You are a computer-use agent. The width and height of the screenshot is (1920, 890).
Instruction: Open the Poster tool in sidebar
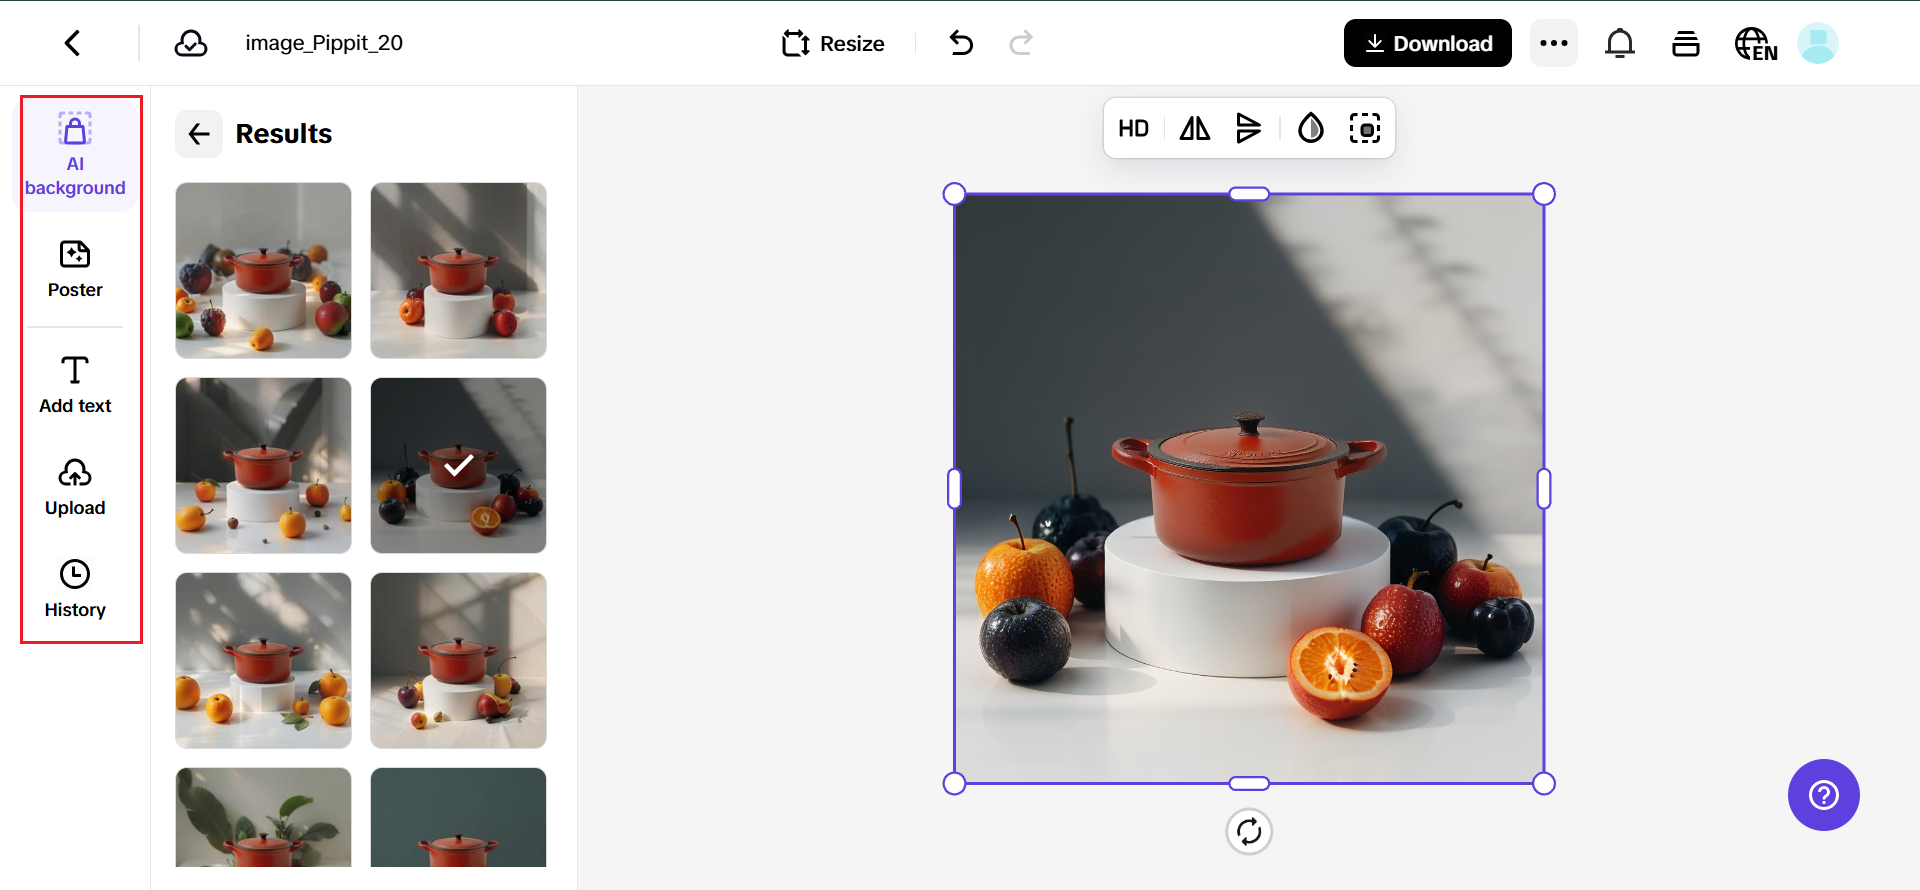click(x=75, y=269)
